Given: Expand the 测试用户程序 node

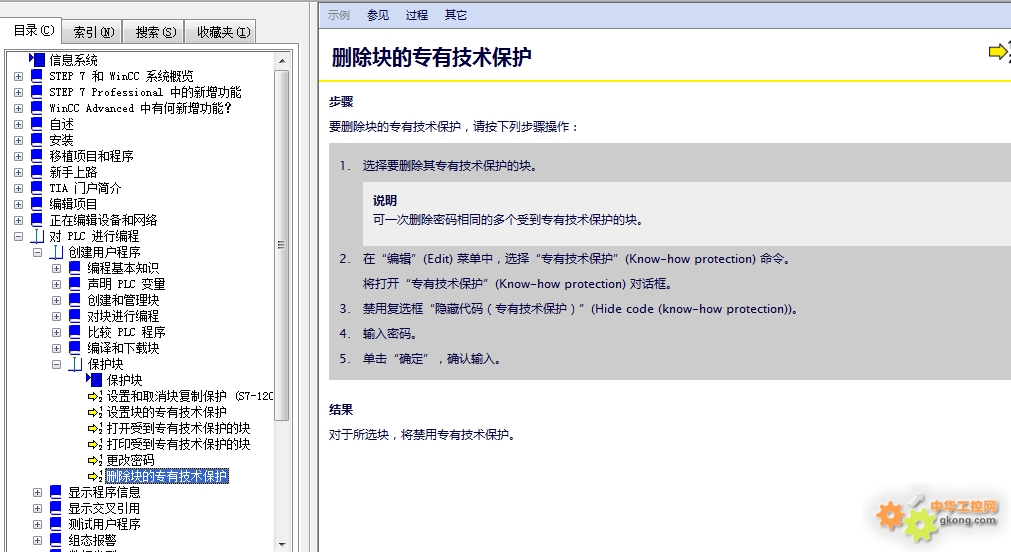Looking at the screenshot, I should 37,525.
